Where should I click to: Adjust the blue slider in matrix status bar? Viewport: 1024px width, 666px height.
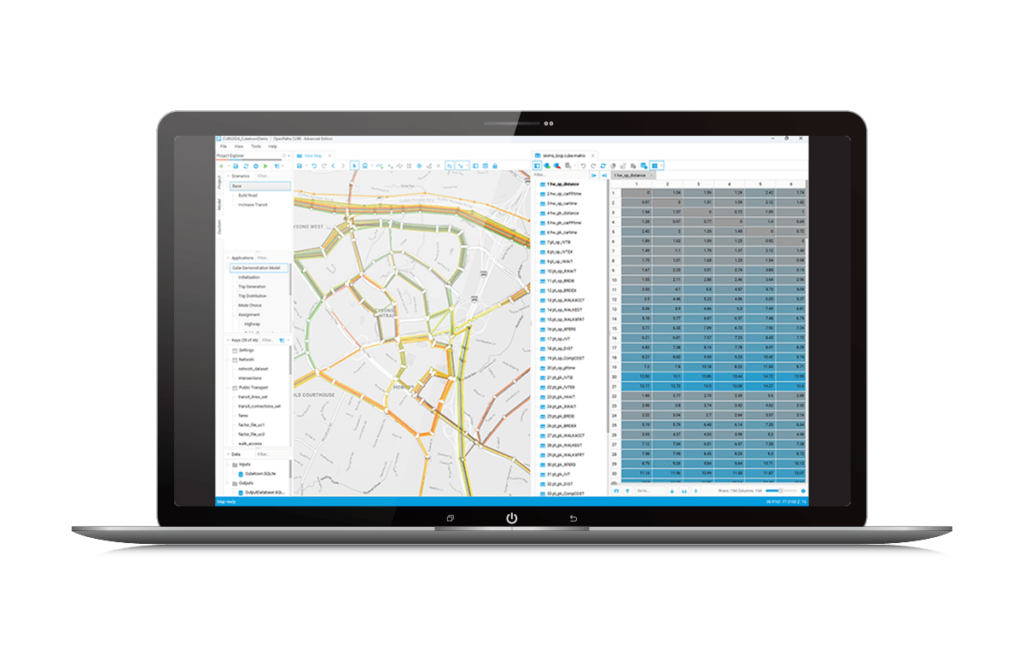778,491
